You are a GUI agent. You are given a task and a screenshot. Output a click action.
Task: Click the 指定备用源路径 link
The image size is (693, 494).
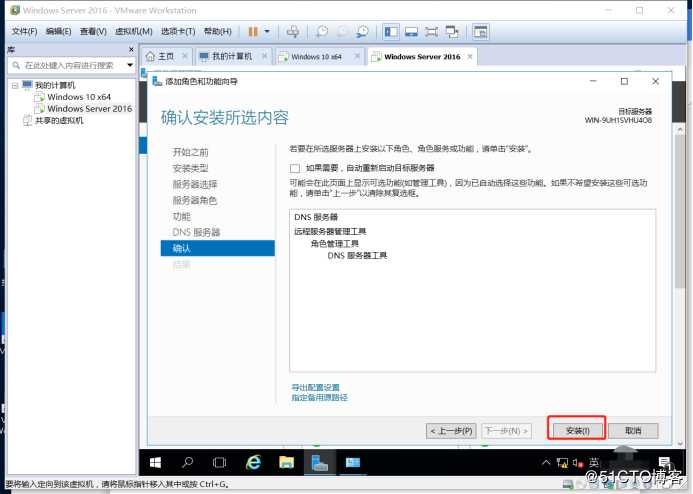[320, 398]
